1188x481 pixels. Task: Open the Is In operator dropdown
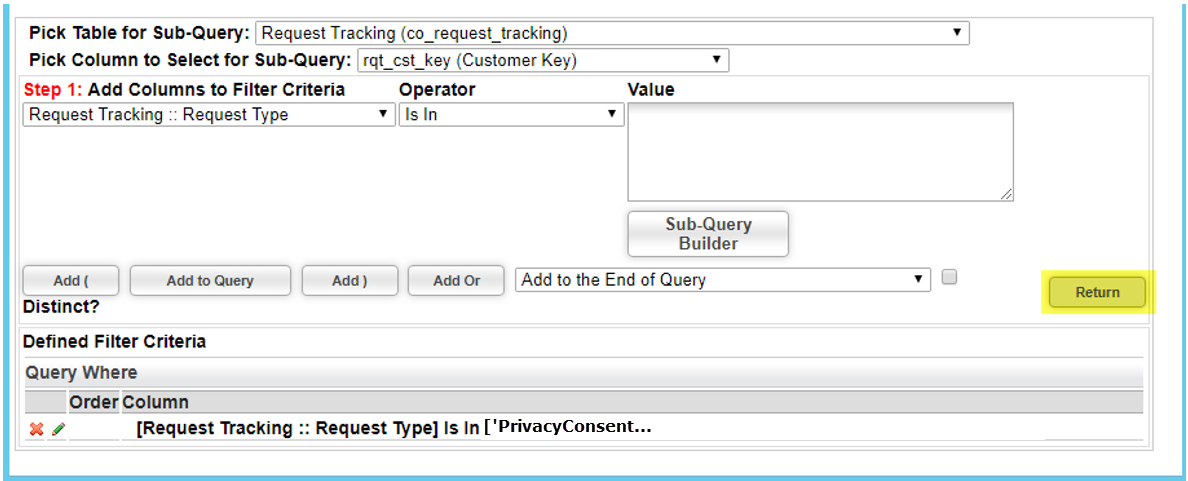click(x=511, y=115)
